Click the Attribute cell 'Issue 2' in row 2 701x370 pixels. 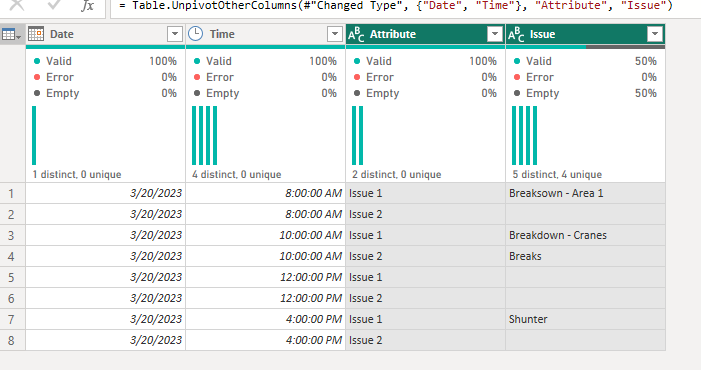tap(426, 214)
